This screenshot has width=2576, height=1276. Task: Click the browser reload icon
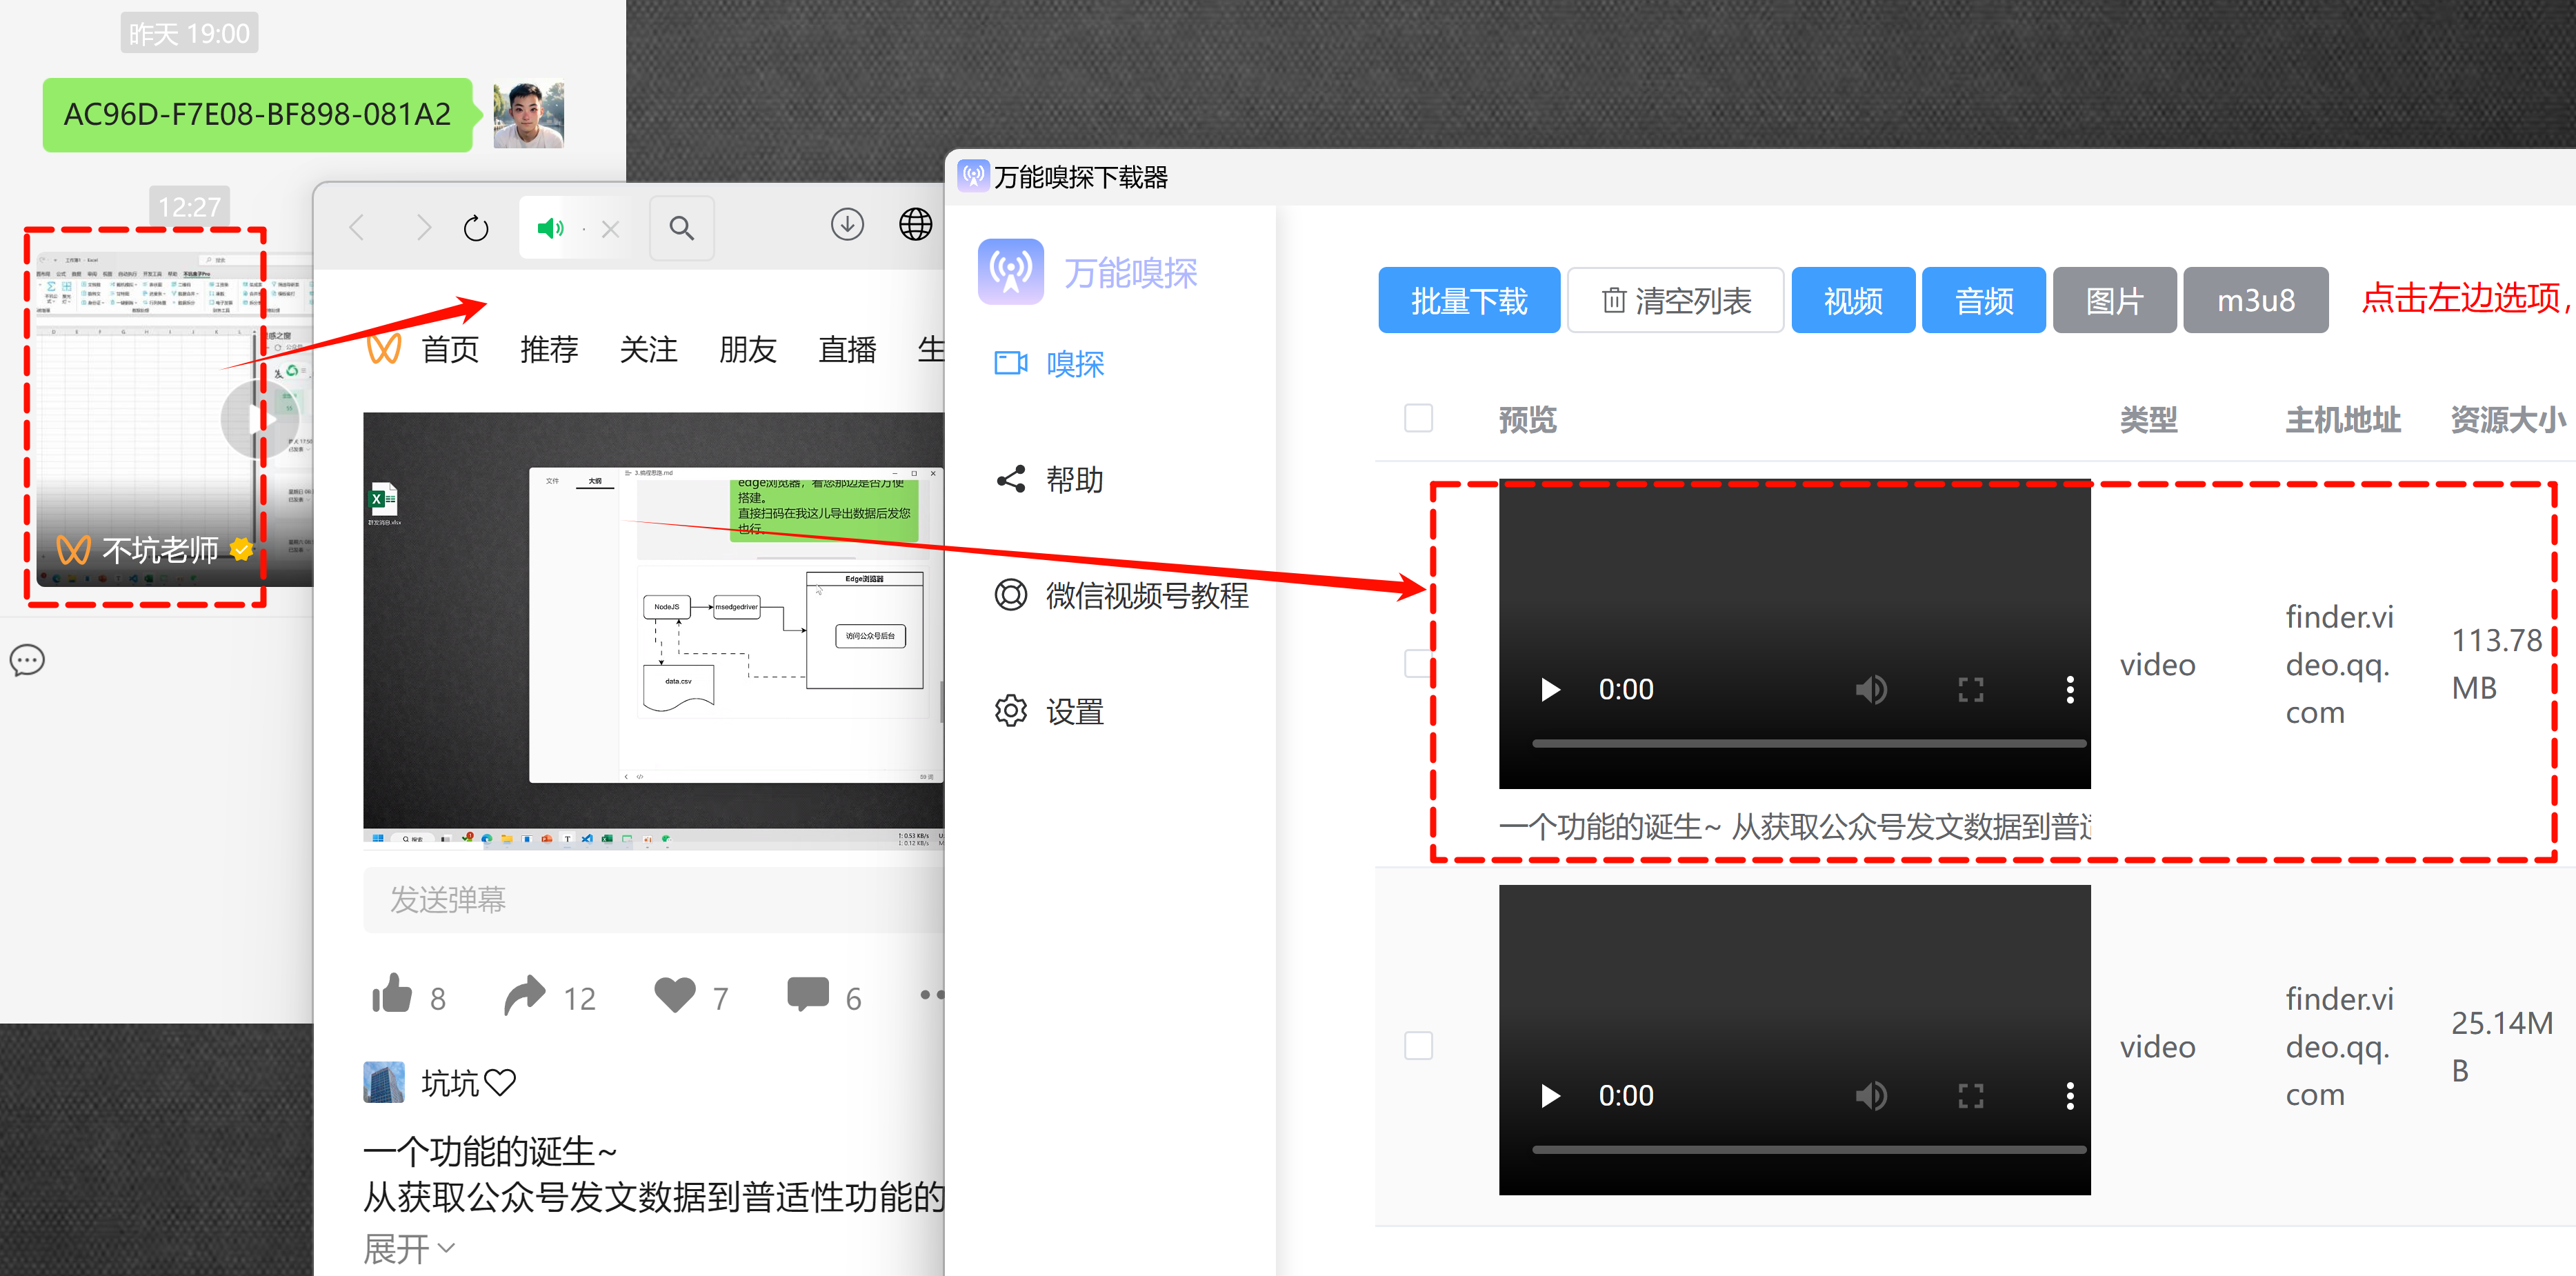coord(476,229)
